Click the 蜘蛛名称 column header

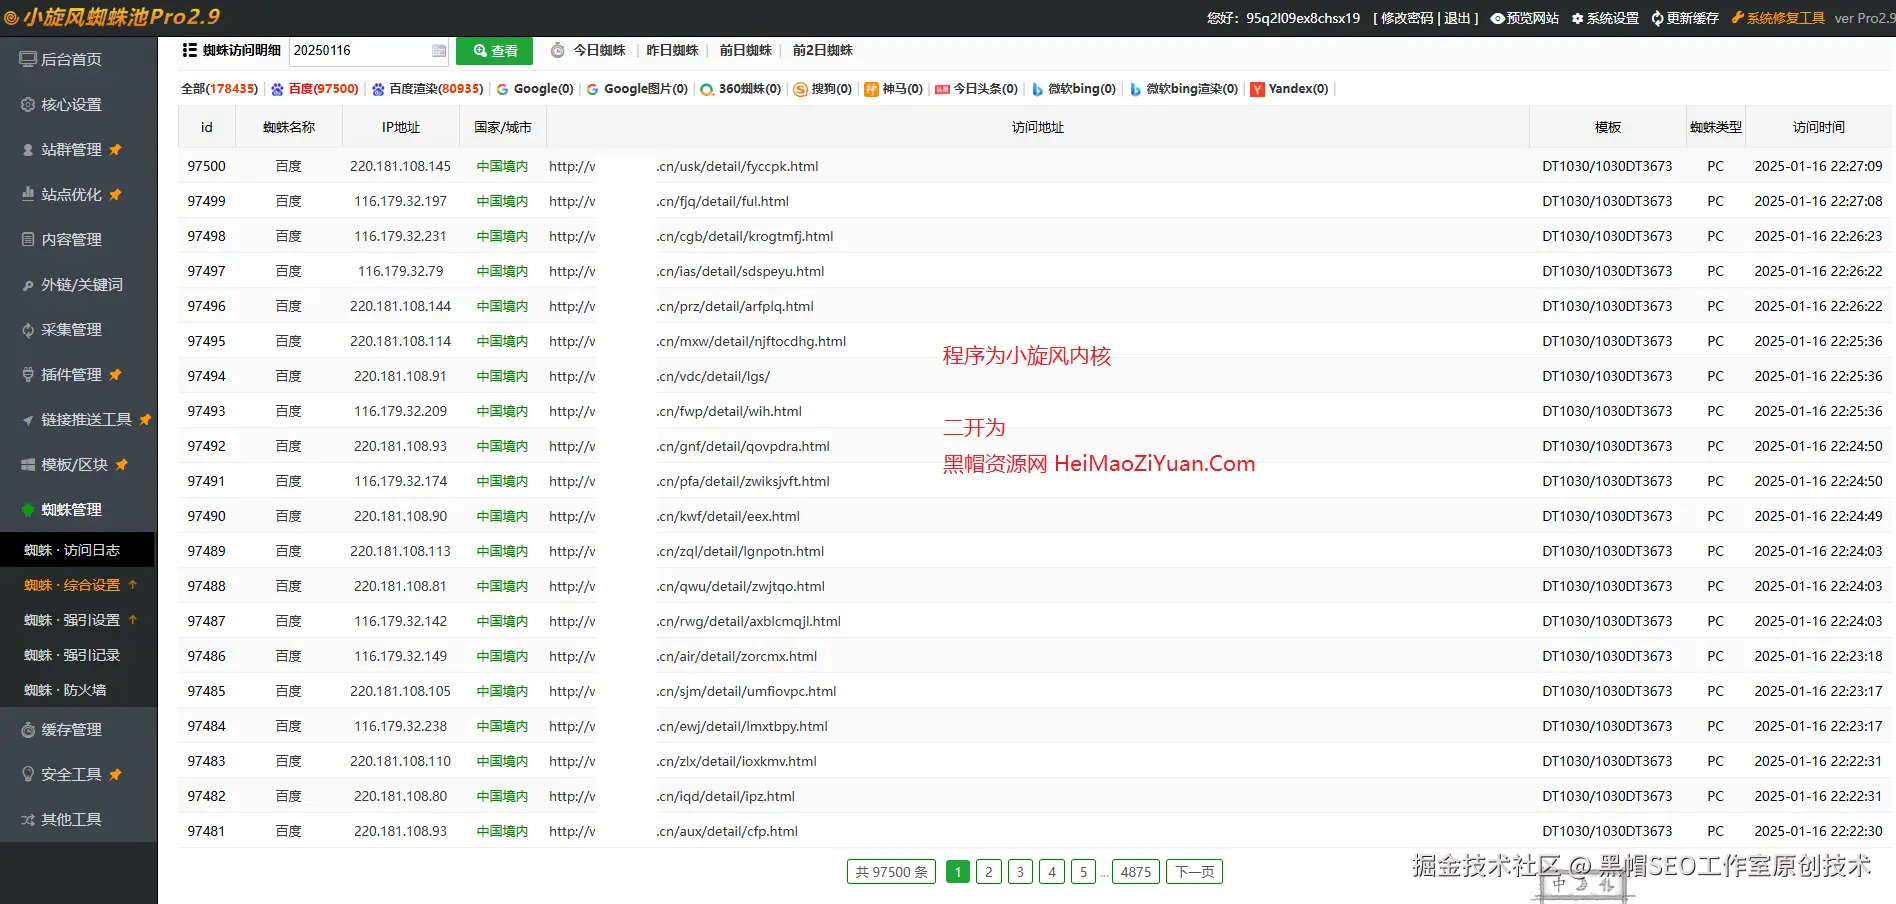289,127
